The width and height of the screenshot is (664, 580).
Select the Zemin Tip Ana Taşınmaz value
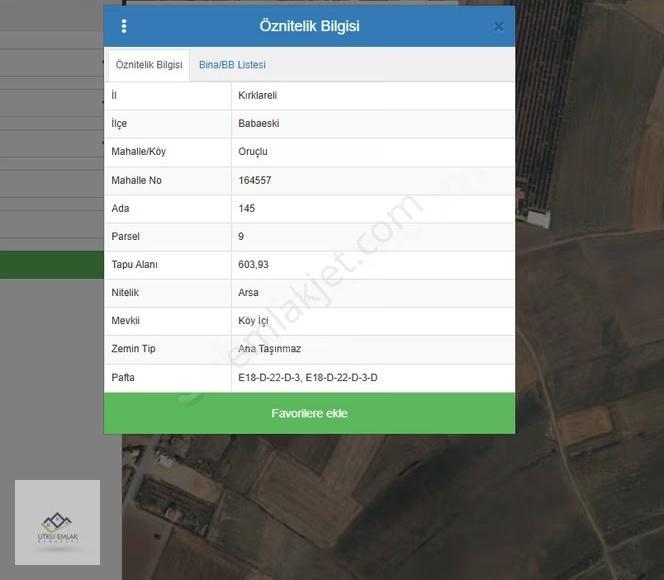point(270,349)
